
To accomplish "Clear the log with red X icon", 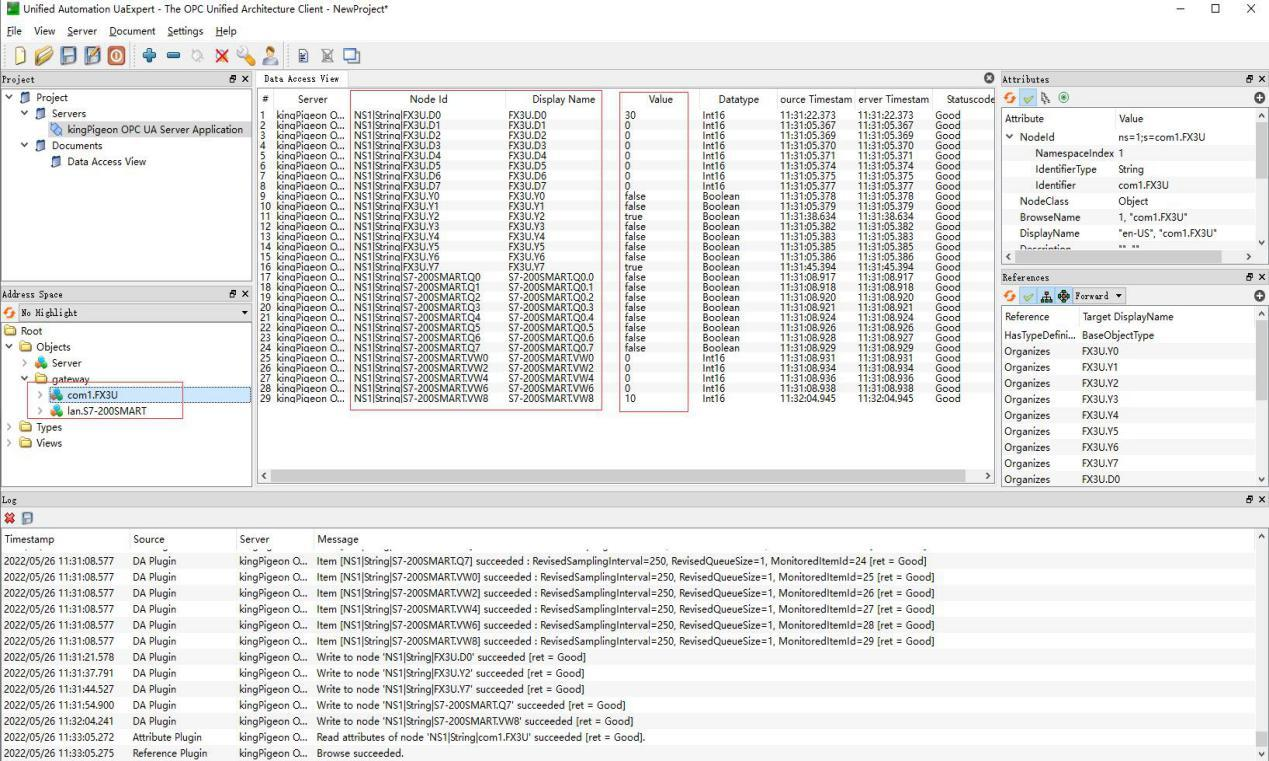I will [9, 518].
